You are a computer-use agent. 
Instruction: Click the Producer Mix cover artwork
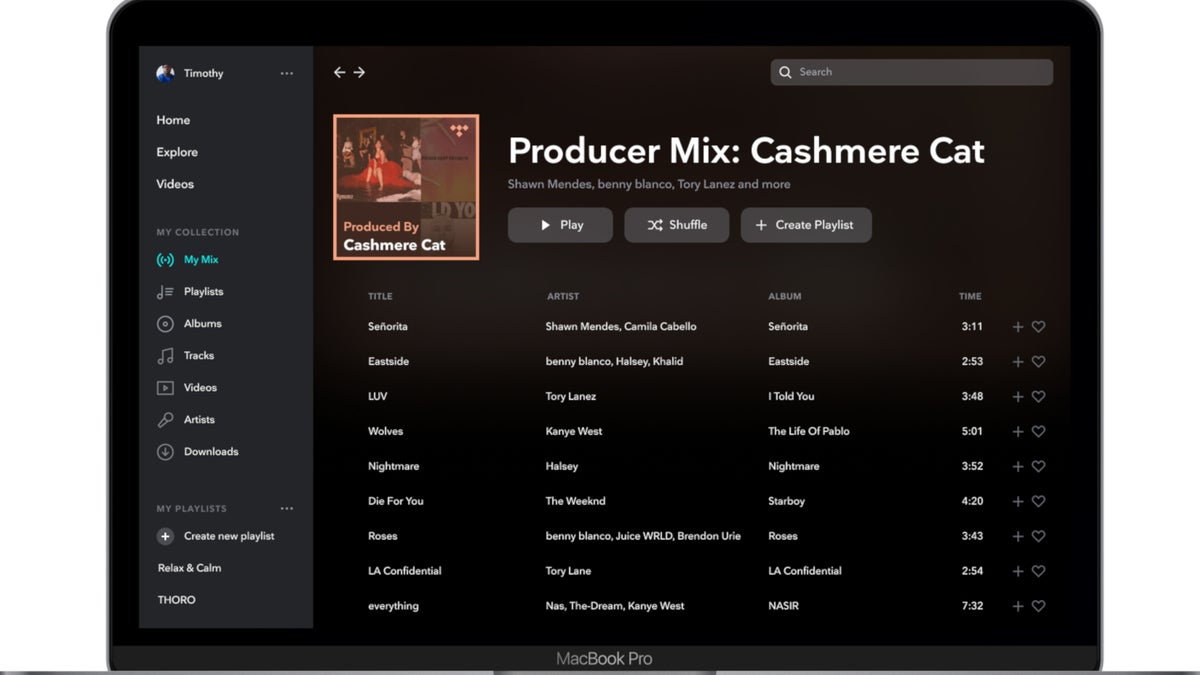tap(406, 187)
